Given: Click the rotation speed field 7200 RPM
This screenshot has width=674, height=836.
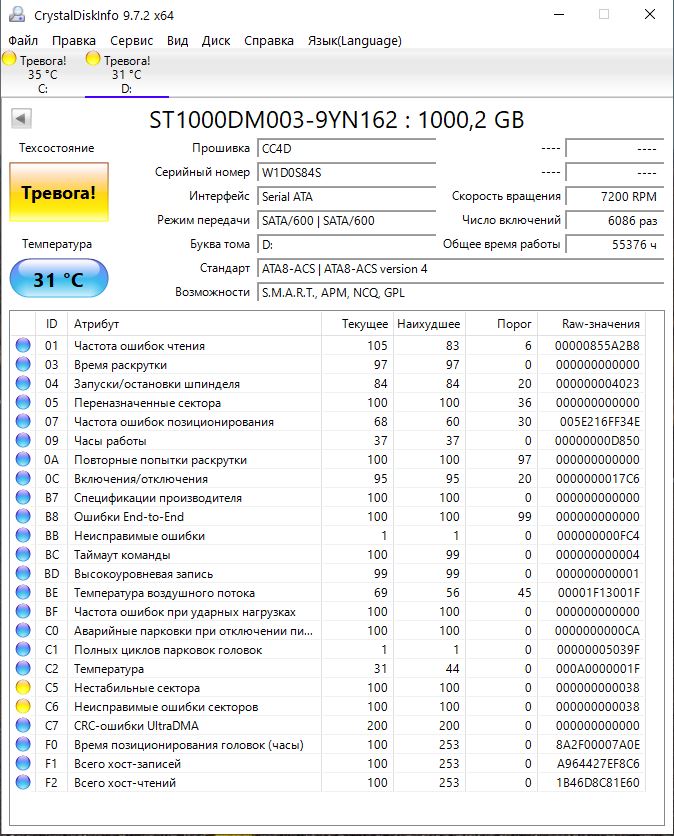Looking at the screenshot, I should (615, 196).
